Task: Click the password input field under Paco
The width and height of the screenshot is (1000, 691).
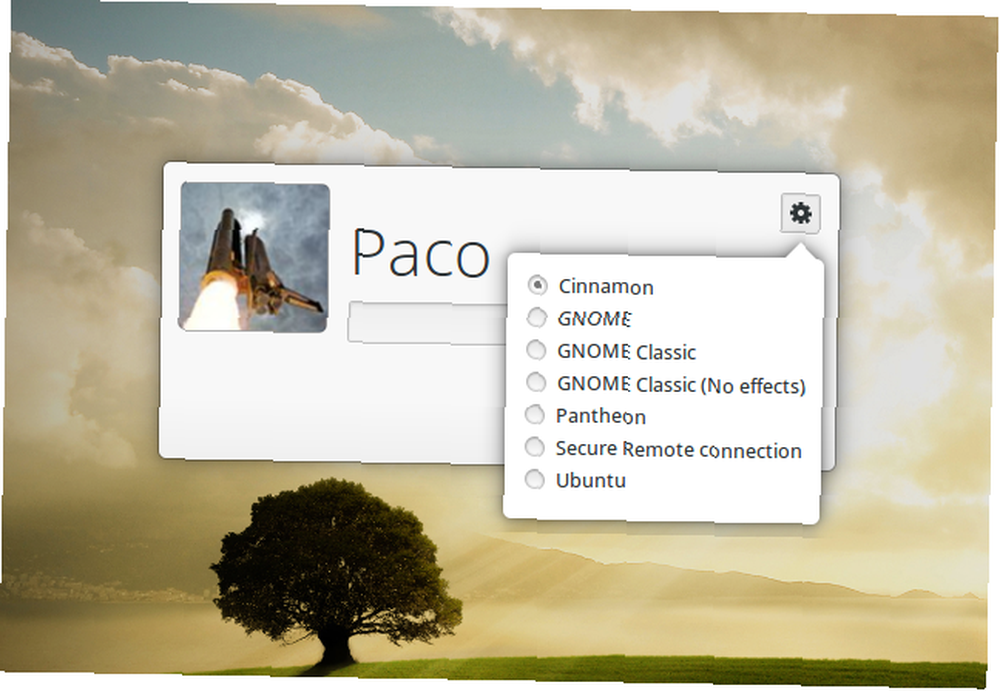Action: 427,323
